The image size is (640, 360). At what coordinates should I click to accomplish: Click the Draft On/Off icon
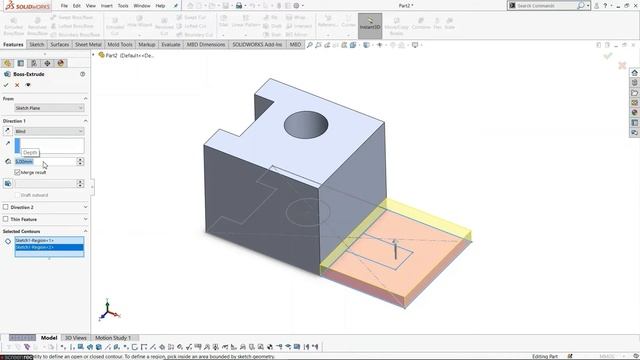point(8,184)
